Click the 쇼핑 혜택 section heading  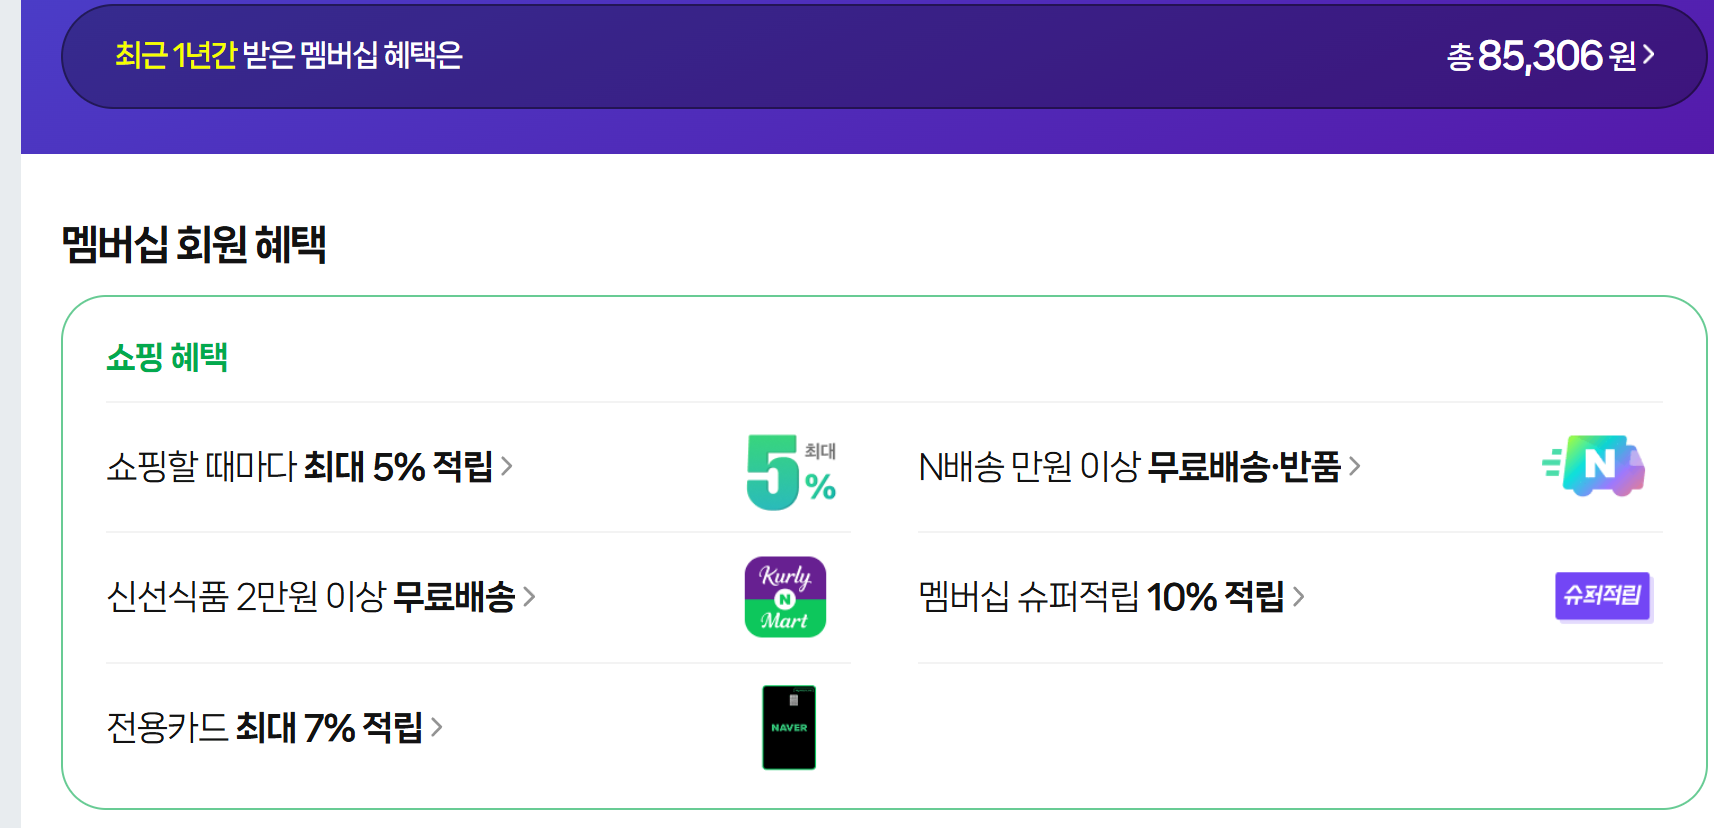point(167,357)
